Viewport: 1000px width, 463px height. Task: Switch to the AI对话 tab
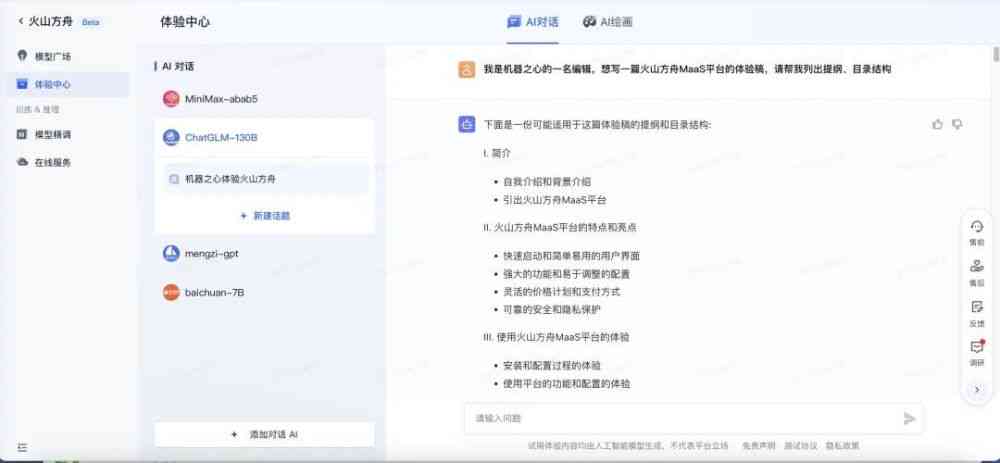click(x=533, y=22)
